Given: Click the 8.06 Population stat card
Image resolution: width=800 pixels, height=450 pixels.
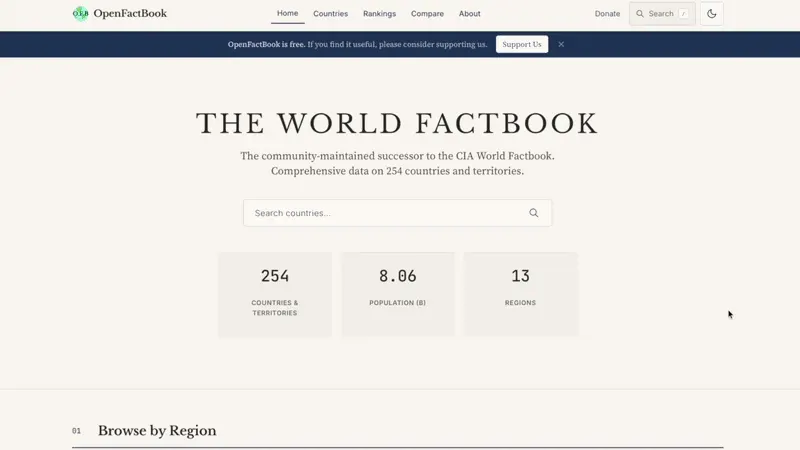Looking at the screenshot, I should click(x=398, y=294).
